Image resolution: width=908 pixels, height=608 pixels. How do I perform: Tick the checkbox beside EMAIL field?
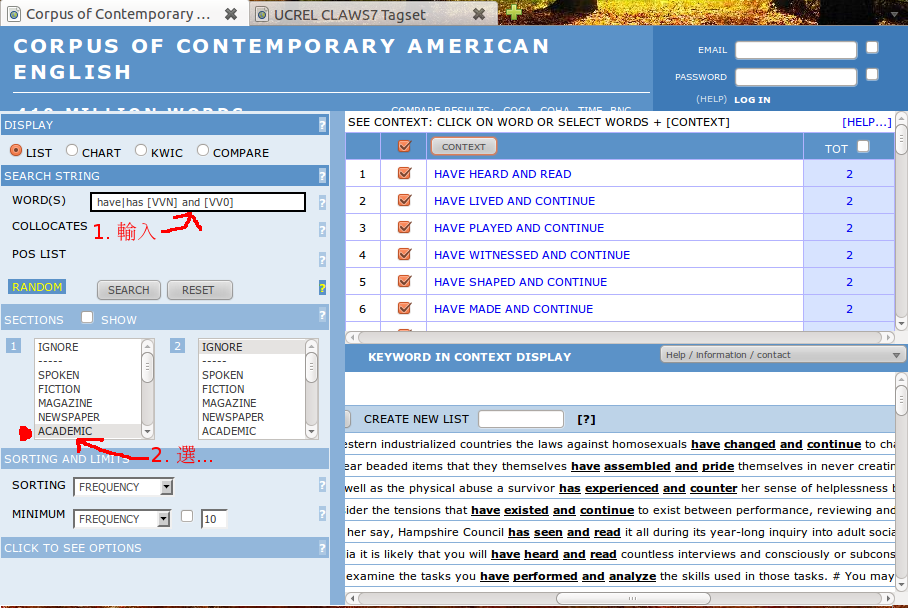click(x=872, y=47)
